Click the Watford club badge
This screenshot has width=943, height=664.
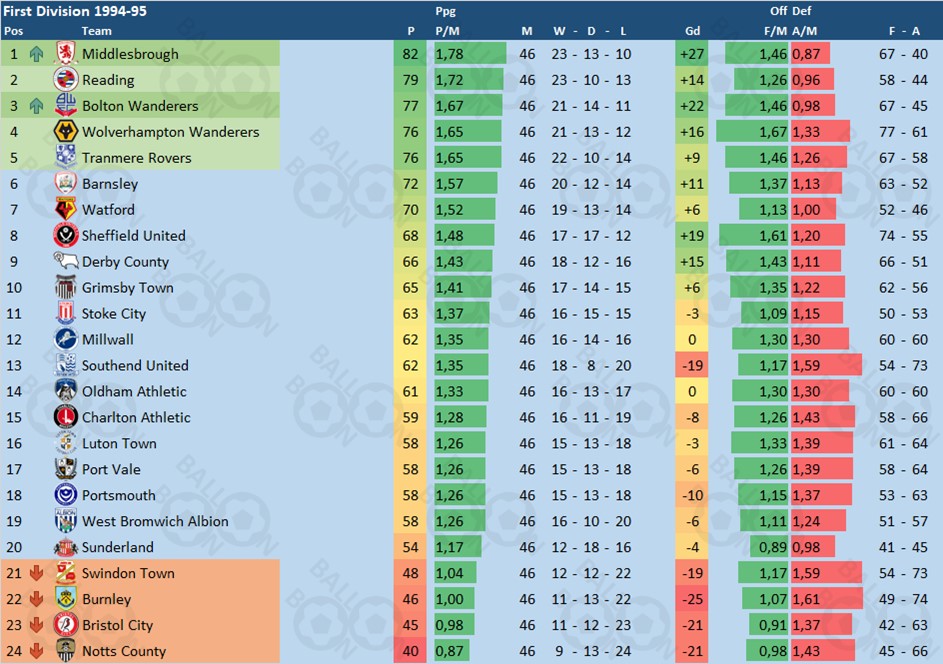(x=66, y=209)
